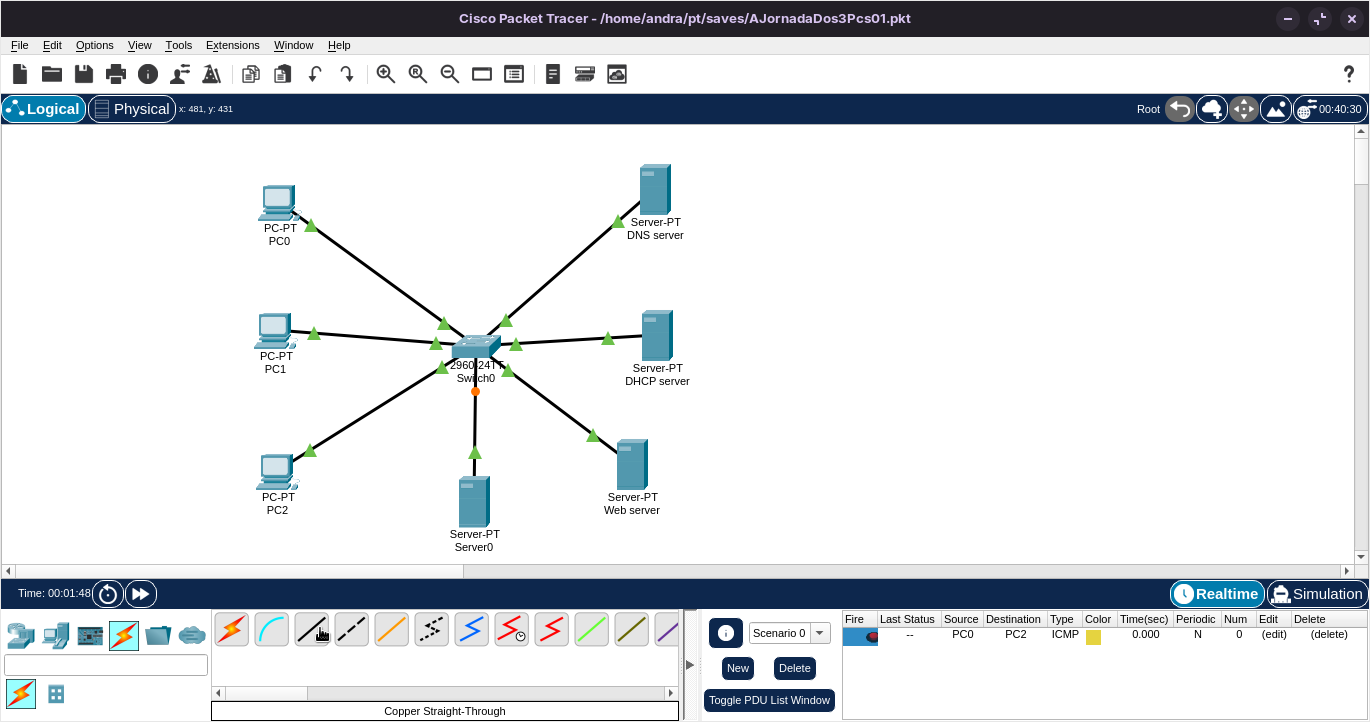Open the Extensions menu
1370x722 pixels.
233,45
